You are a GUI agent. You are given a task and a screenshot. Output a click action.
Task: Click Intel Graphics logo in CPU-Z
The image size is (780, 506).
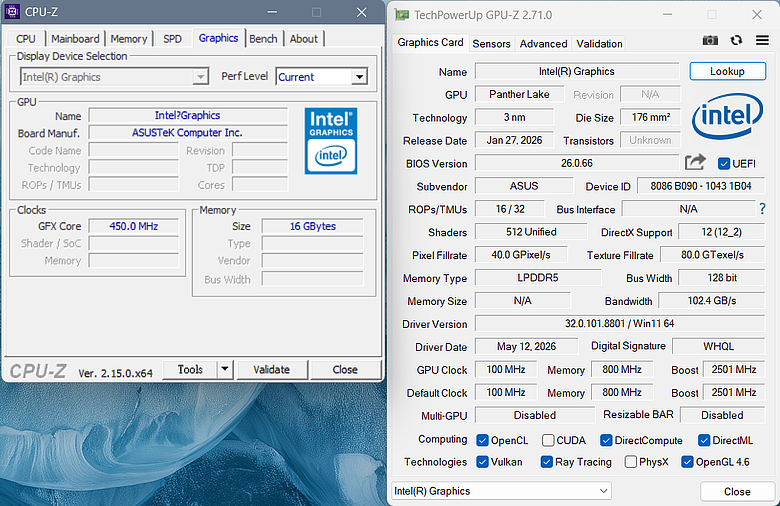tap(331, 141)
